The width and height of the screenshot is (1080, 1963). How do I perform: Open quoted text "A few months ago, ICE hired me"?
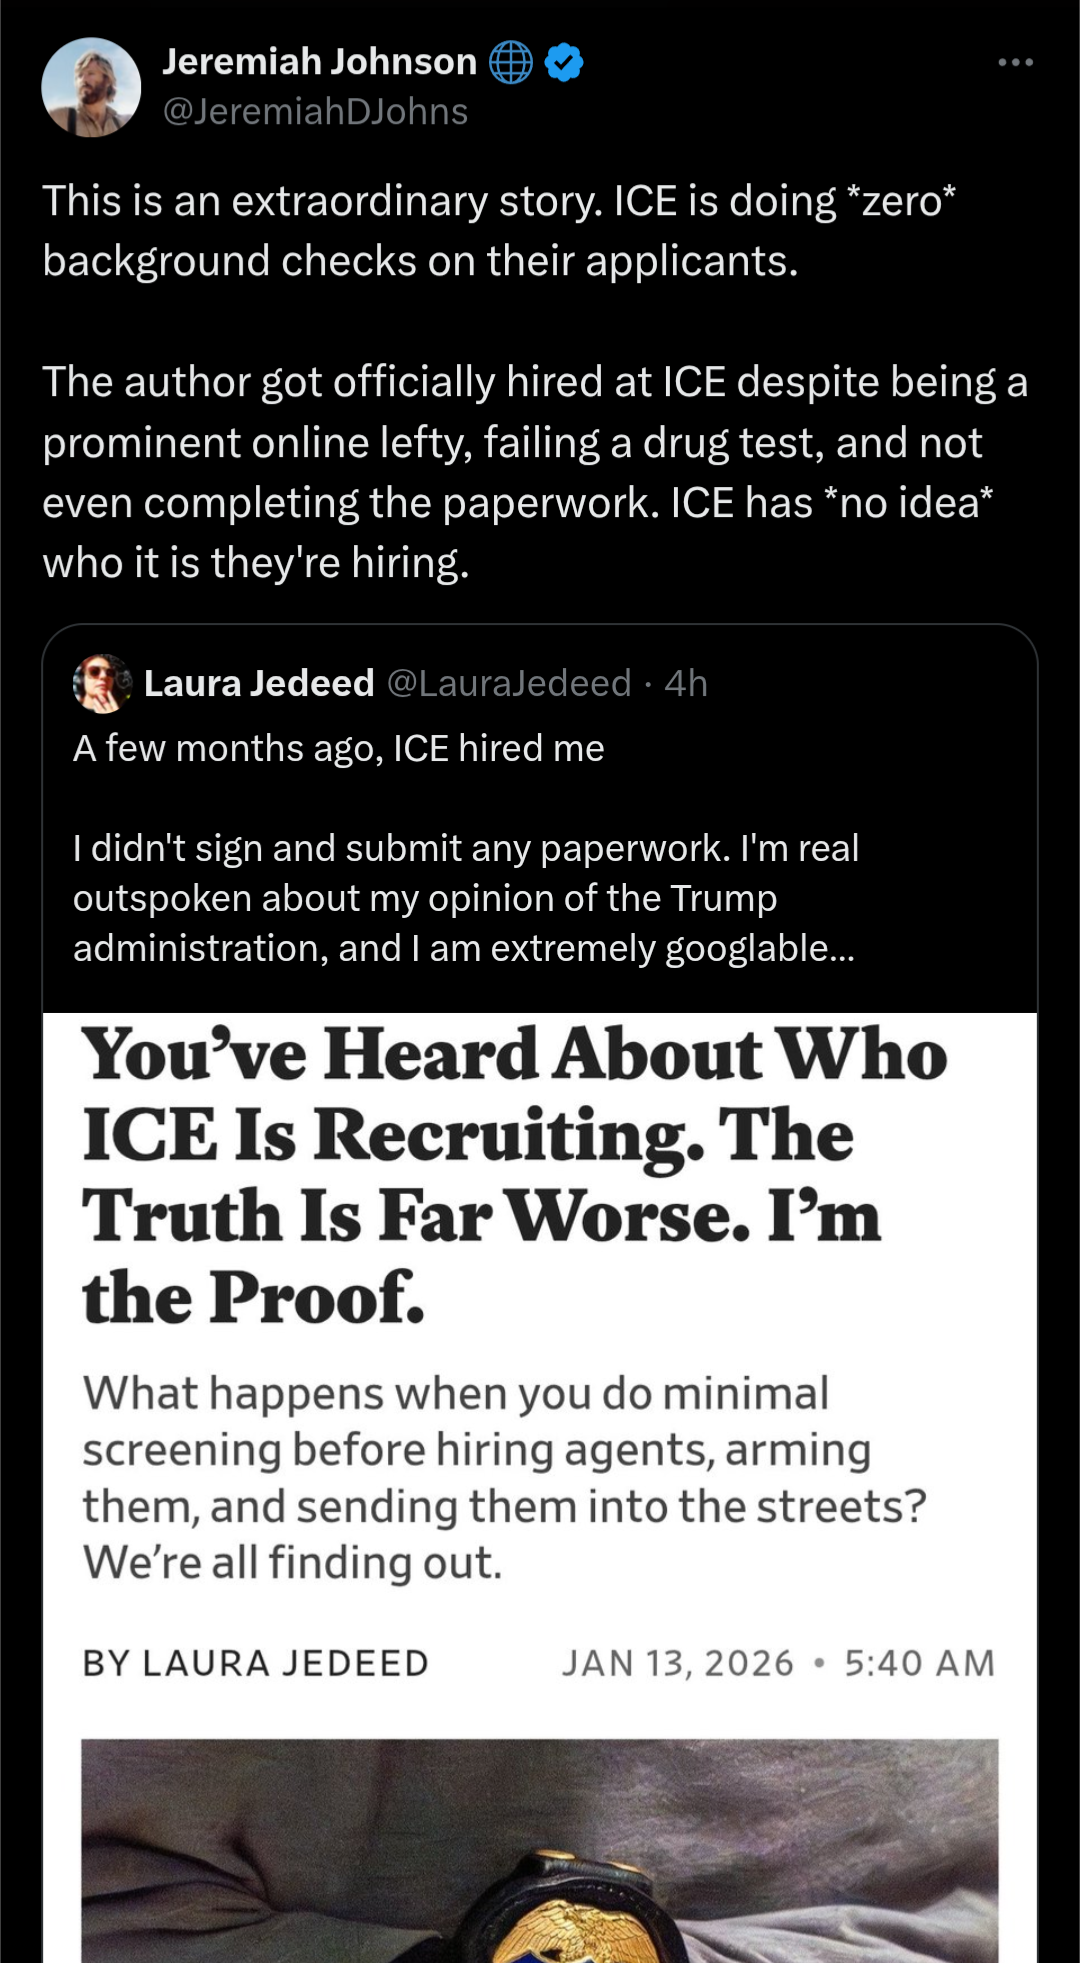pos(339,749)
